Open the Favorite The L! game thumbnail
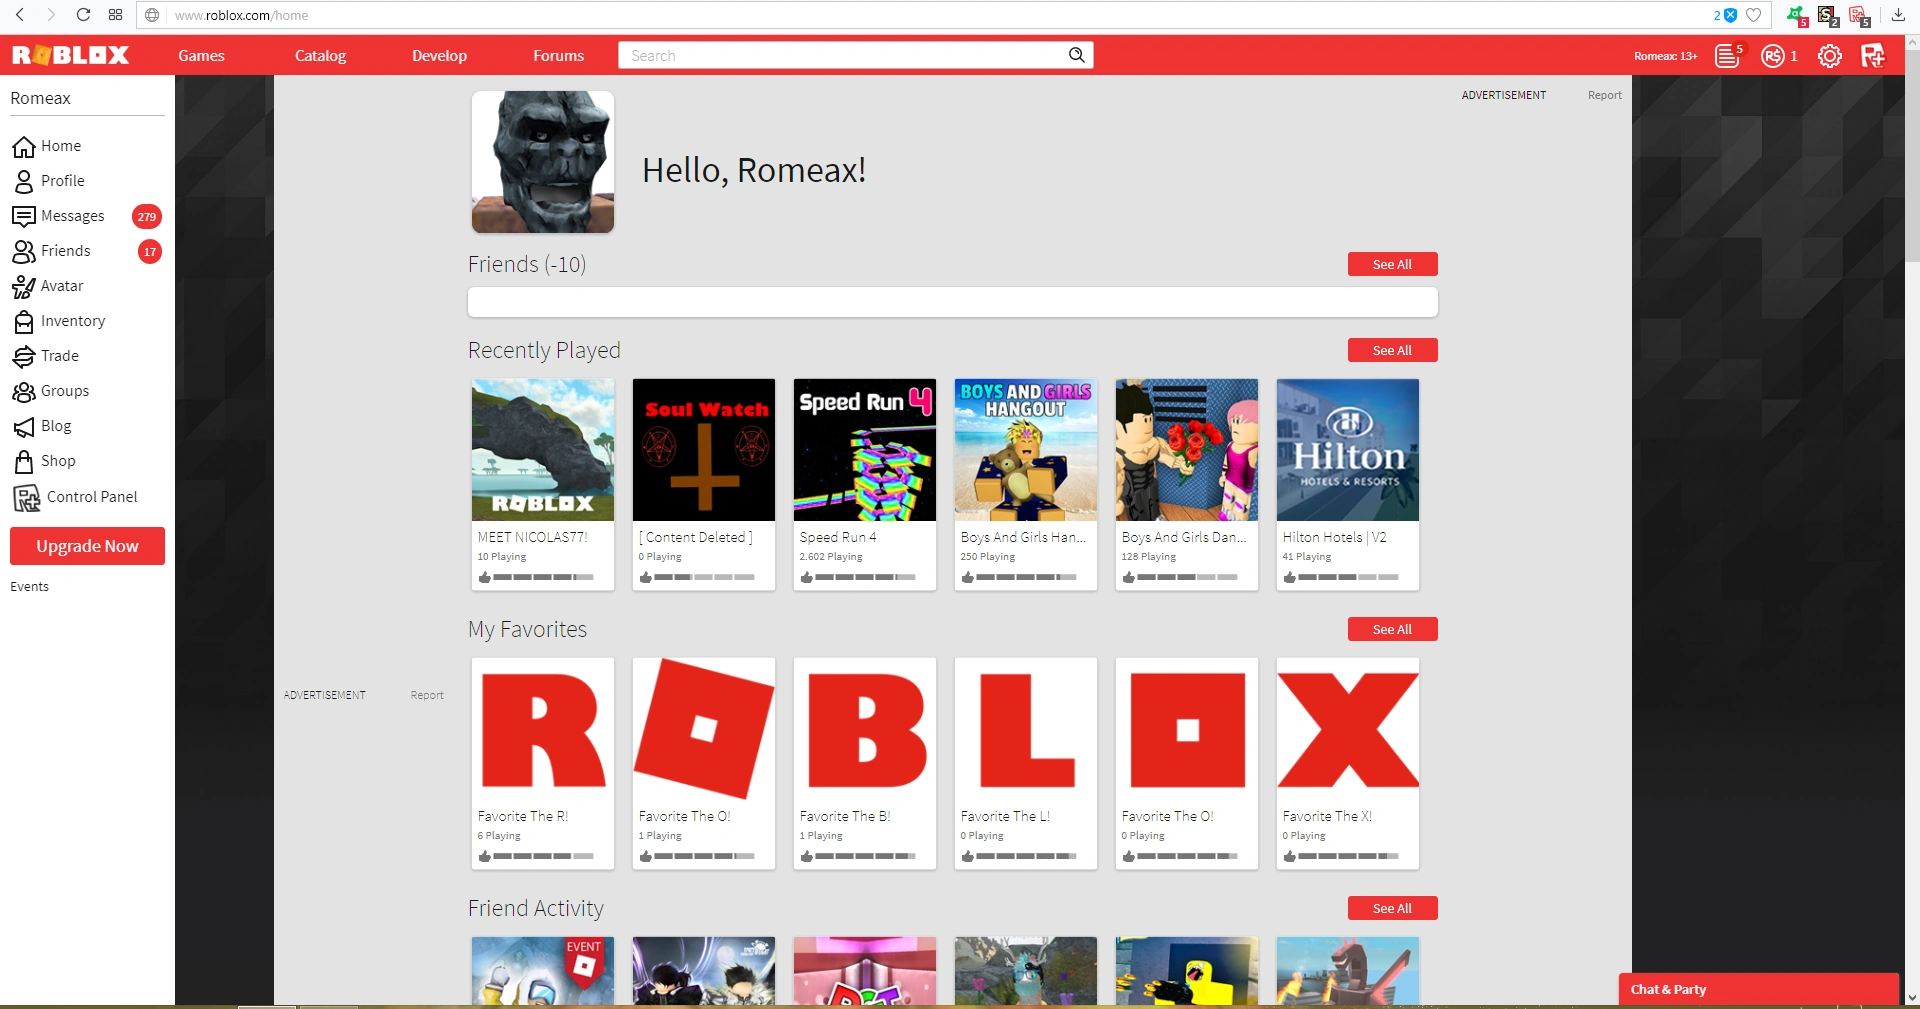This screenshot has width=1920, height=1009. [x=1026, y=729]
